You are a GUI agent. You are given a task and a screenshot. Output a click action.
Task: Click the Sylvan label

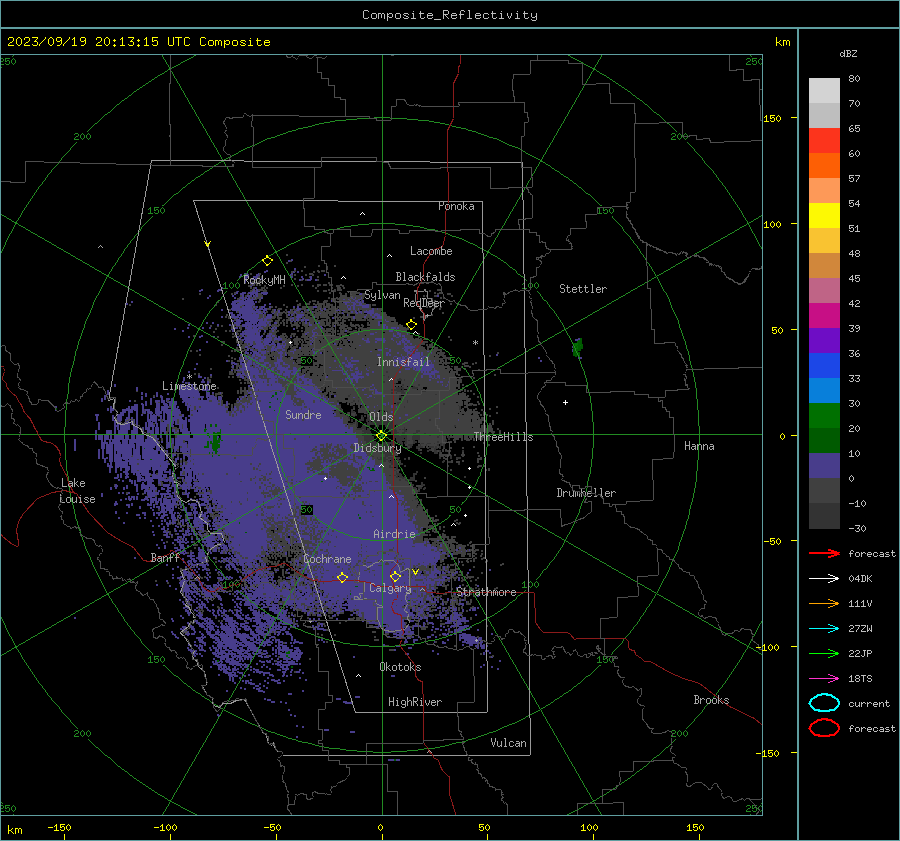tap(382, 295)
